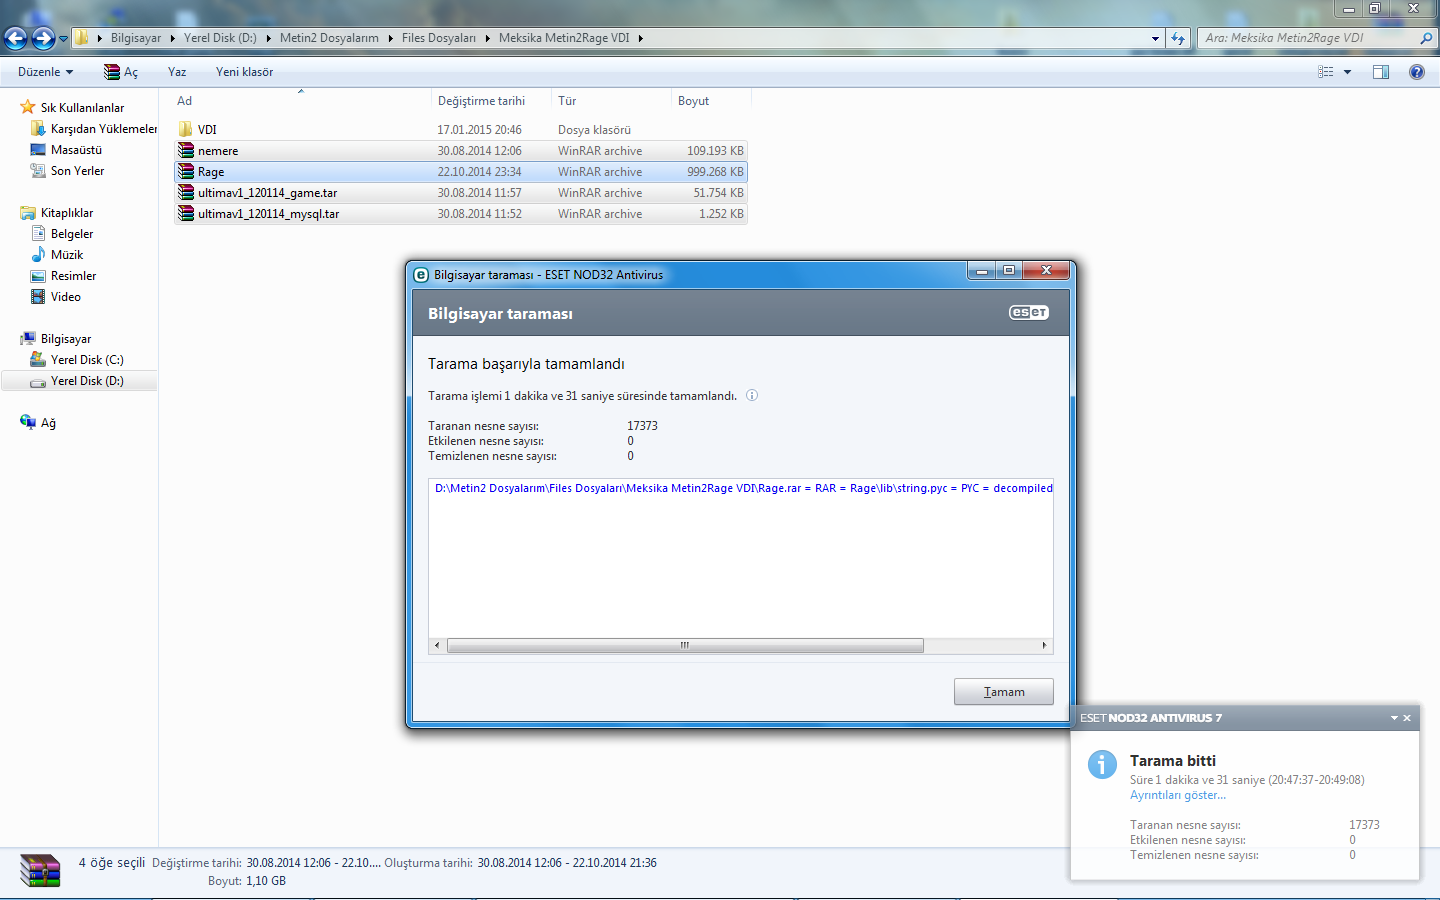This screenshot has height=900, width=1440.
Task: Click 'Ayrıntıları göster...' link in notification
Action: coord(1178,795)
